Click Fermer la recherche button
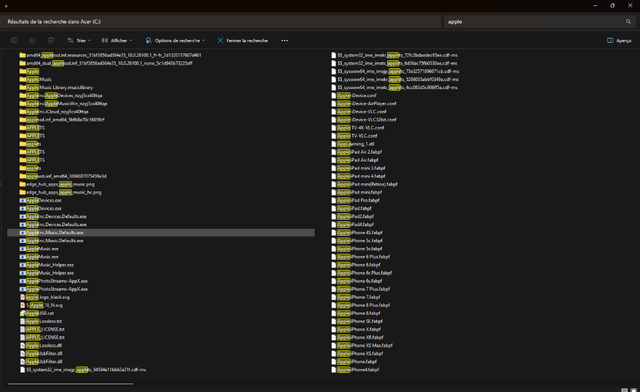The image size is (640, 392). 243,40
